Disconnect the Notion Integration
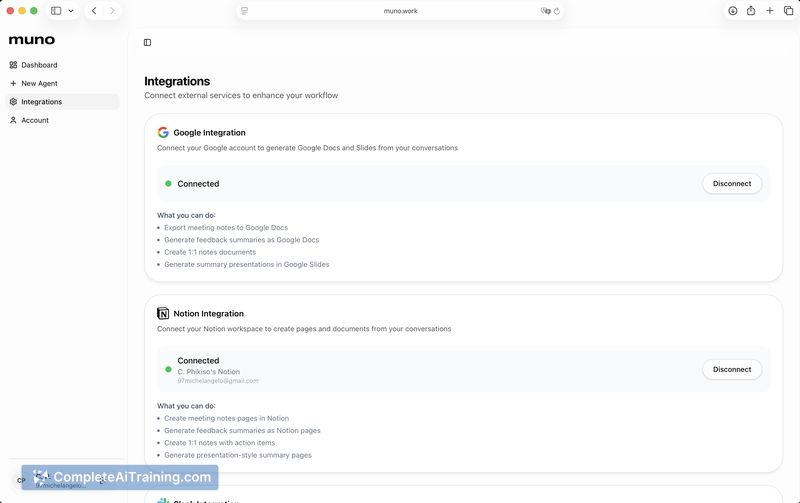 [x=732, y=369]
